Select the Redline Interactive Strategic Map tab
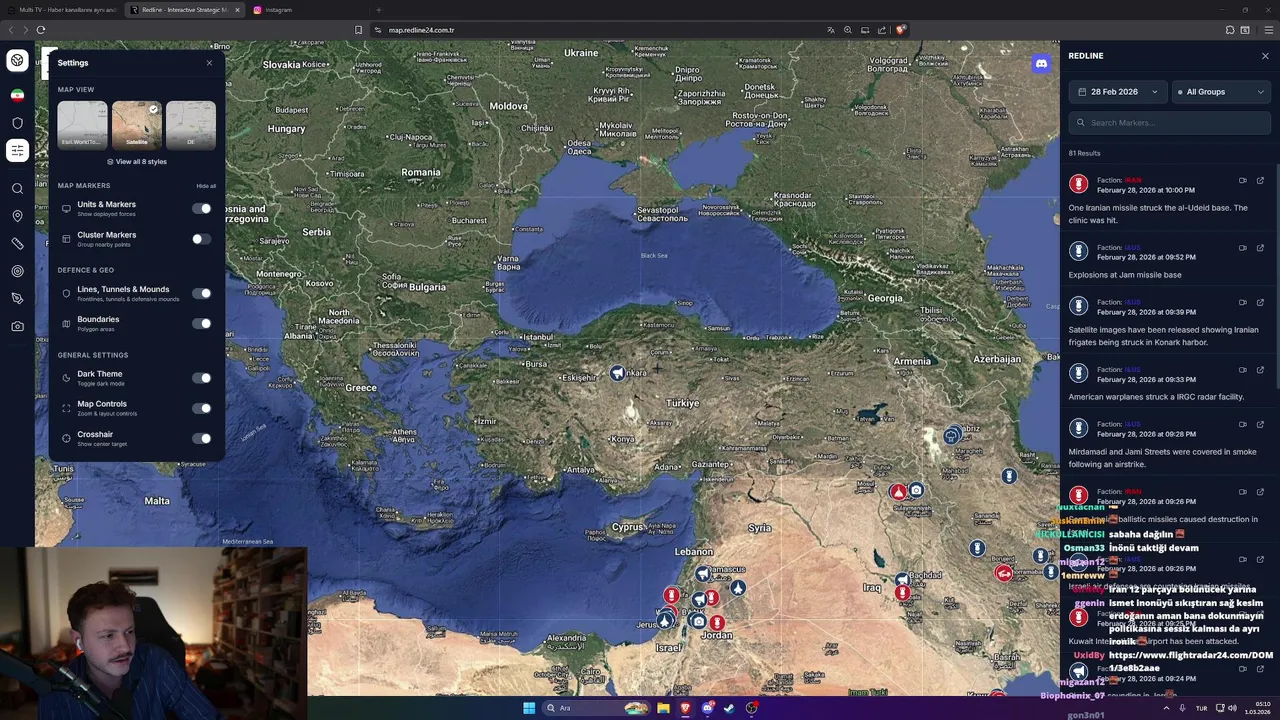The image size is (1280, 720). coord(186,10)
